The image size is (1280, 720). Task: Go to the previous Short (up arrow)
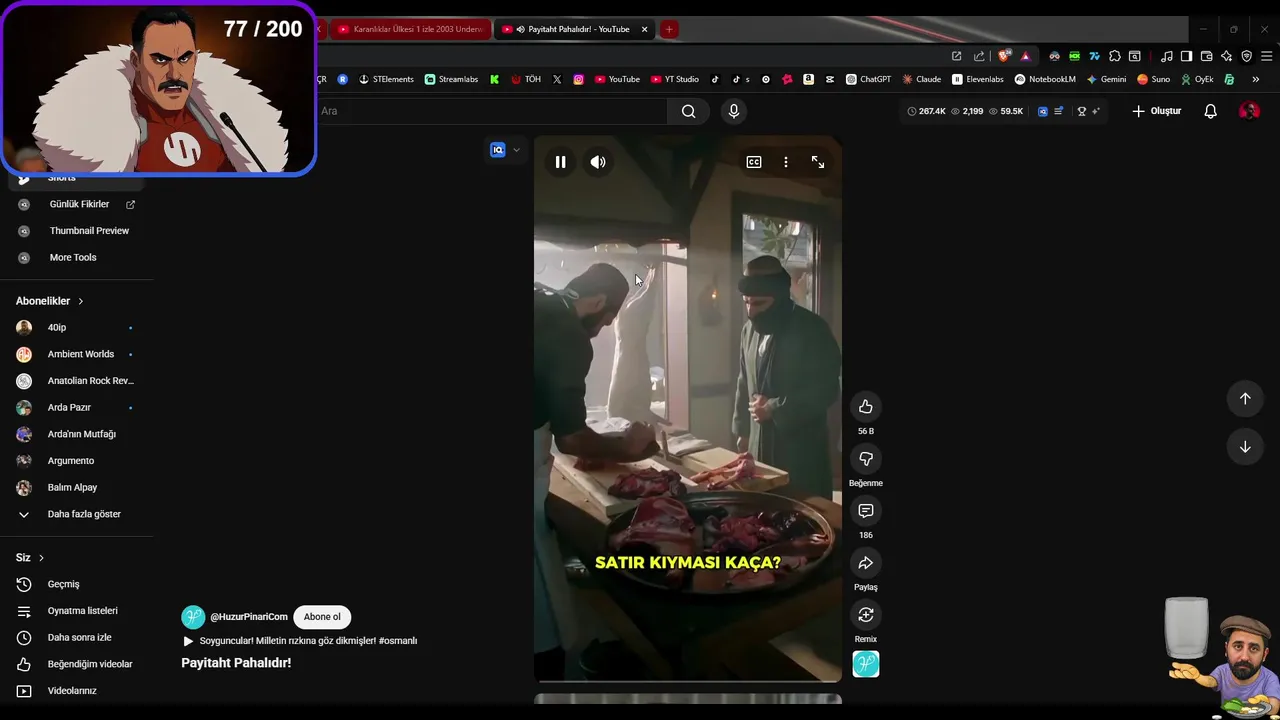[1245, 399]
